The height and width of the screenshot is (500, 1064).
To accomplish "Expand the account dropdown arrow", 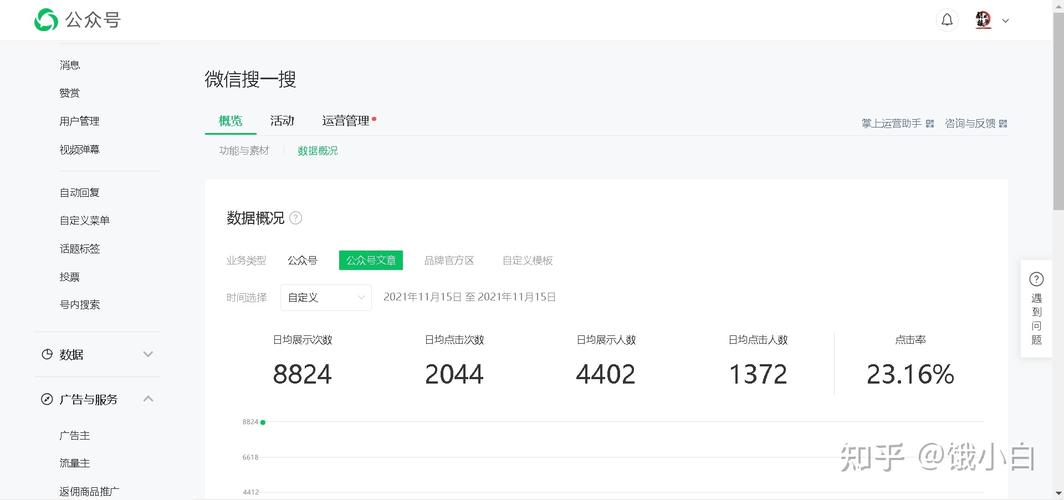I will coord(1006,20).
